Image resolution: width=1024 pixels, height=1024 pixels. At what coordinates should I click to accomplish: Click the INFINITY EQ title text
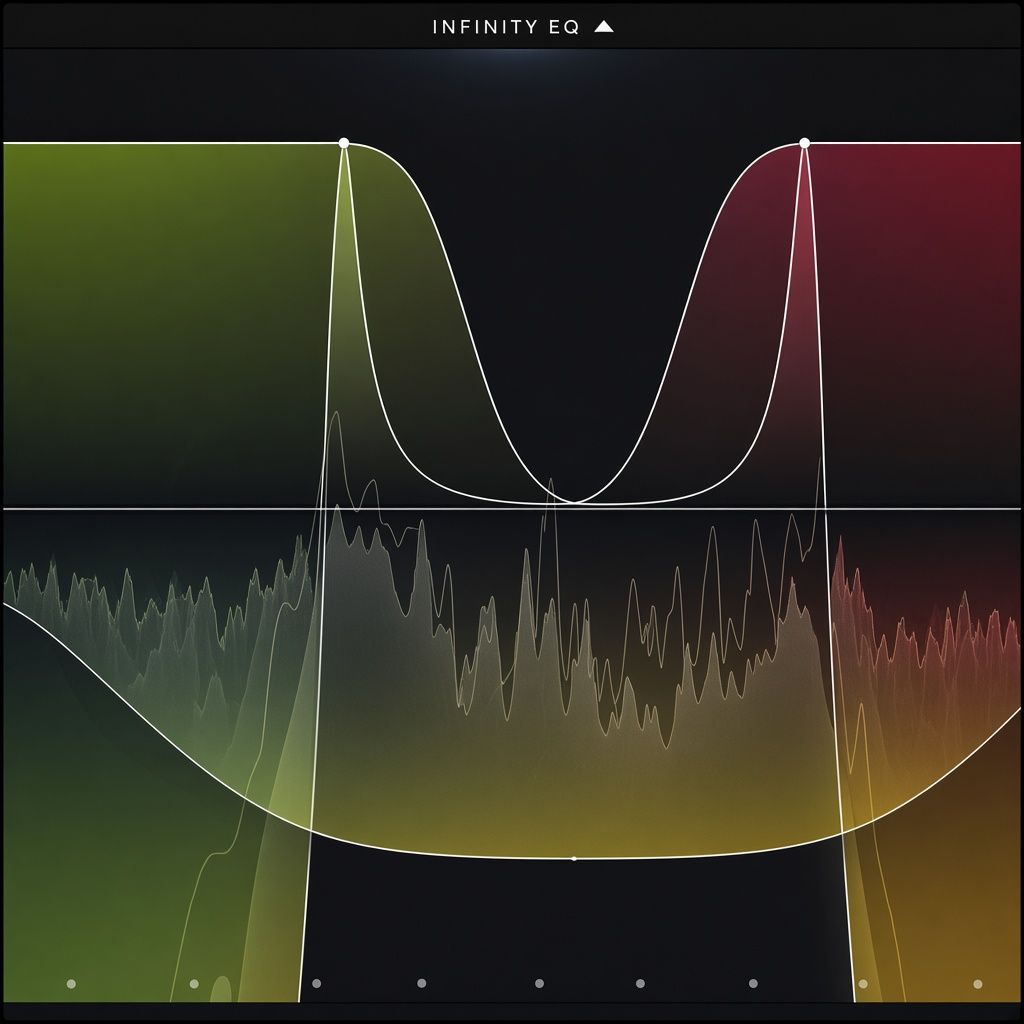[x=505, y=27]
